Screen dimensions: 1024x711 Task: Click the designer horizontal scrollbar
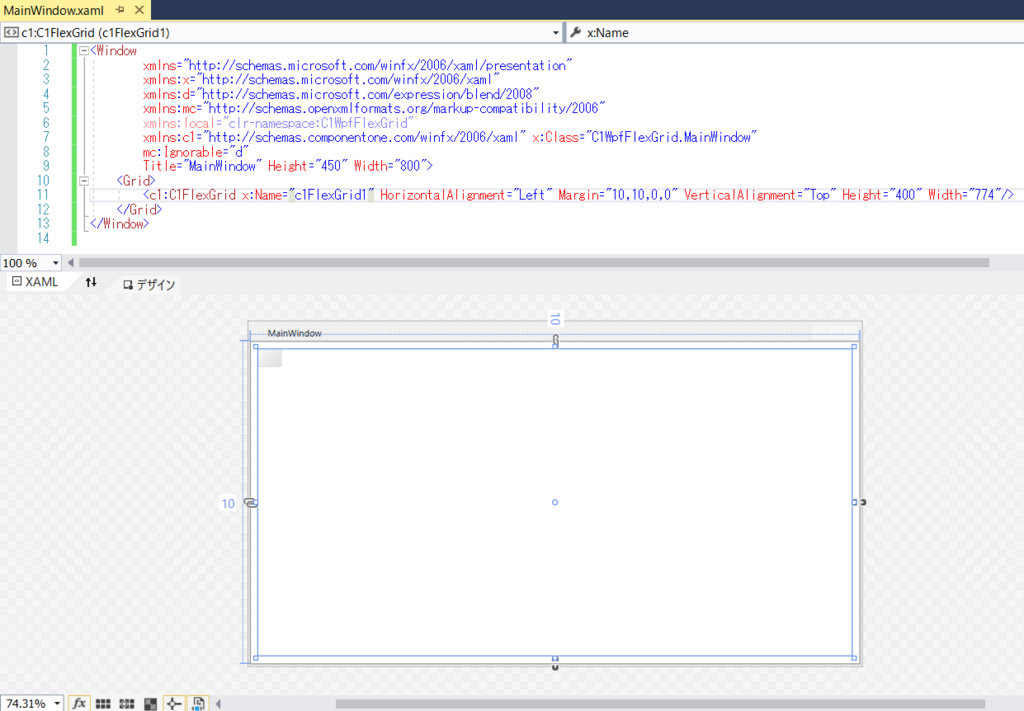pyautogui.click(x=660, y=704)
